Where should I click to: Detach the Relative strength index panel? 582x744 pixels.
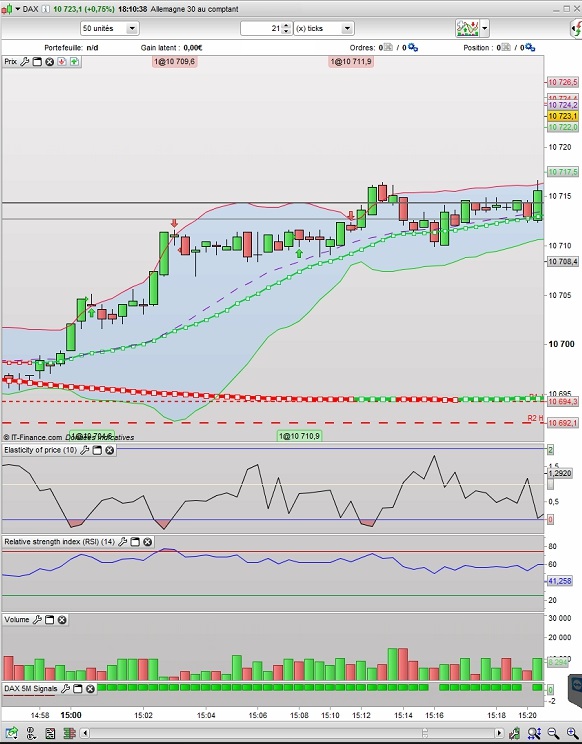pos(135,542)
